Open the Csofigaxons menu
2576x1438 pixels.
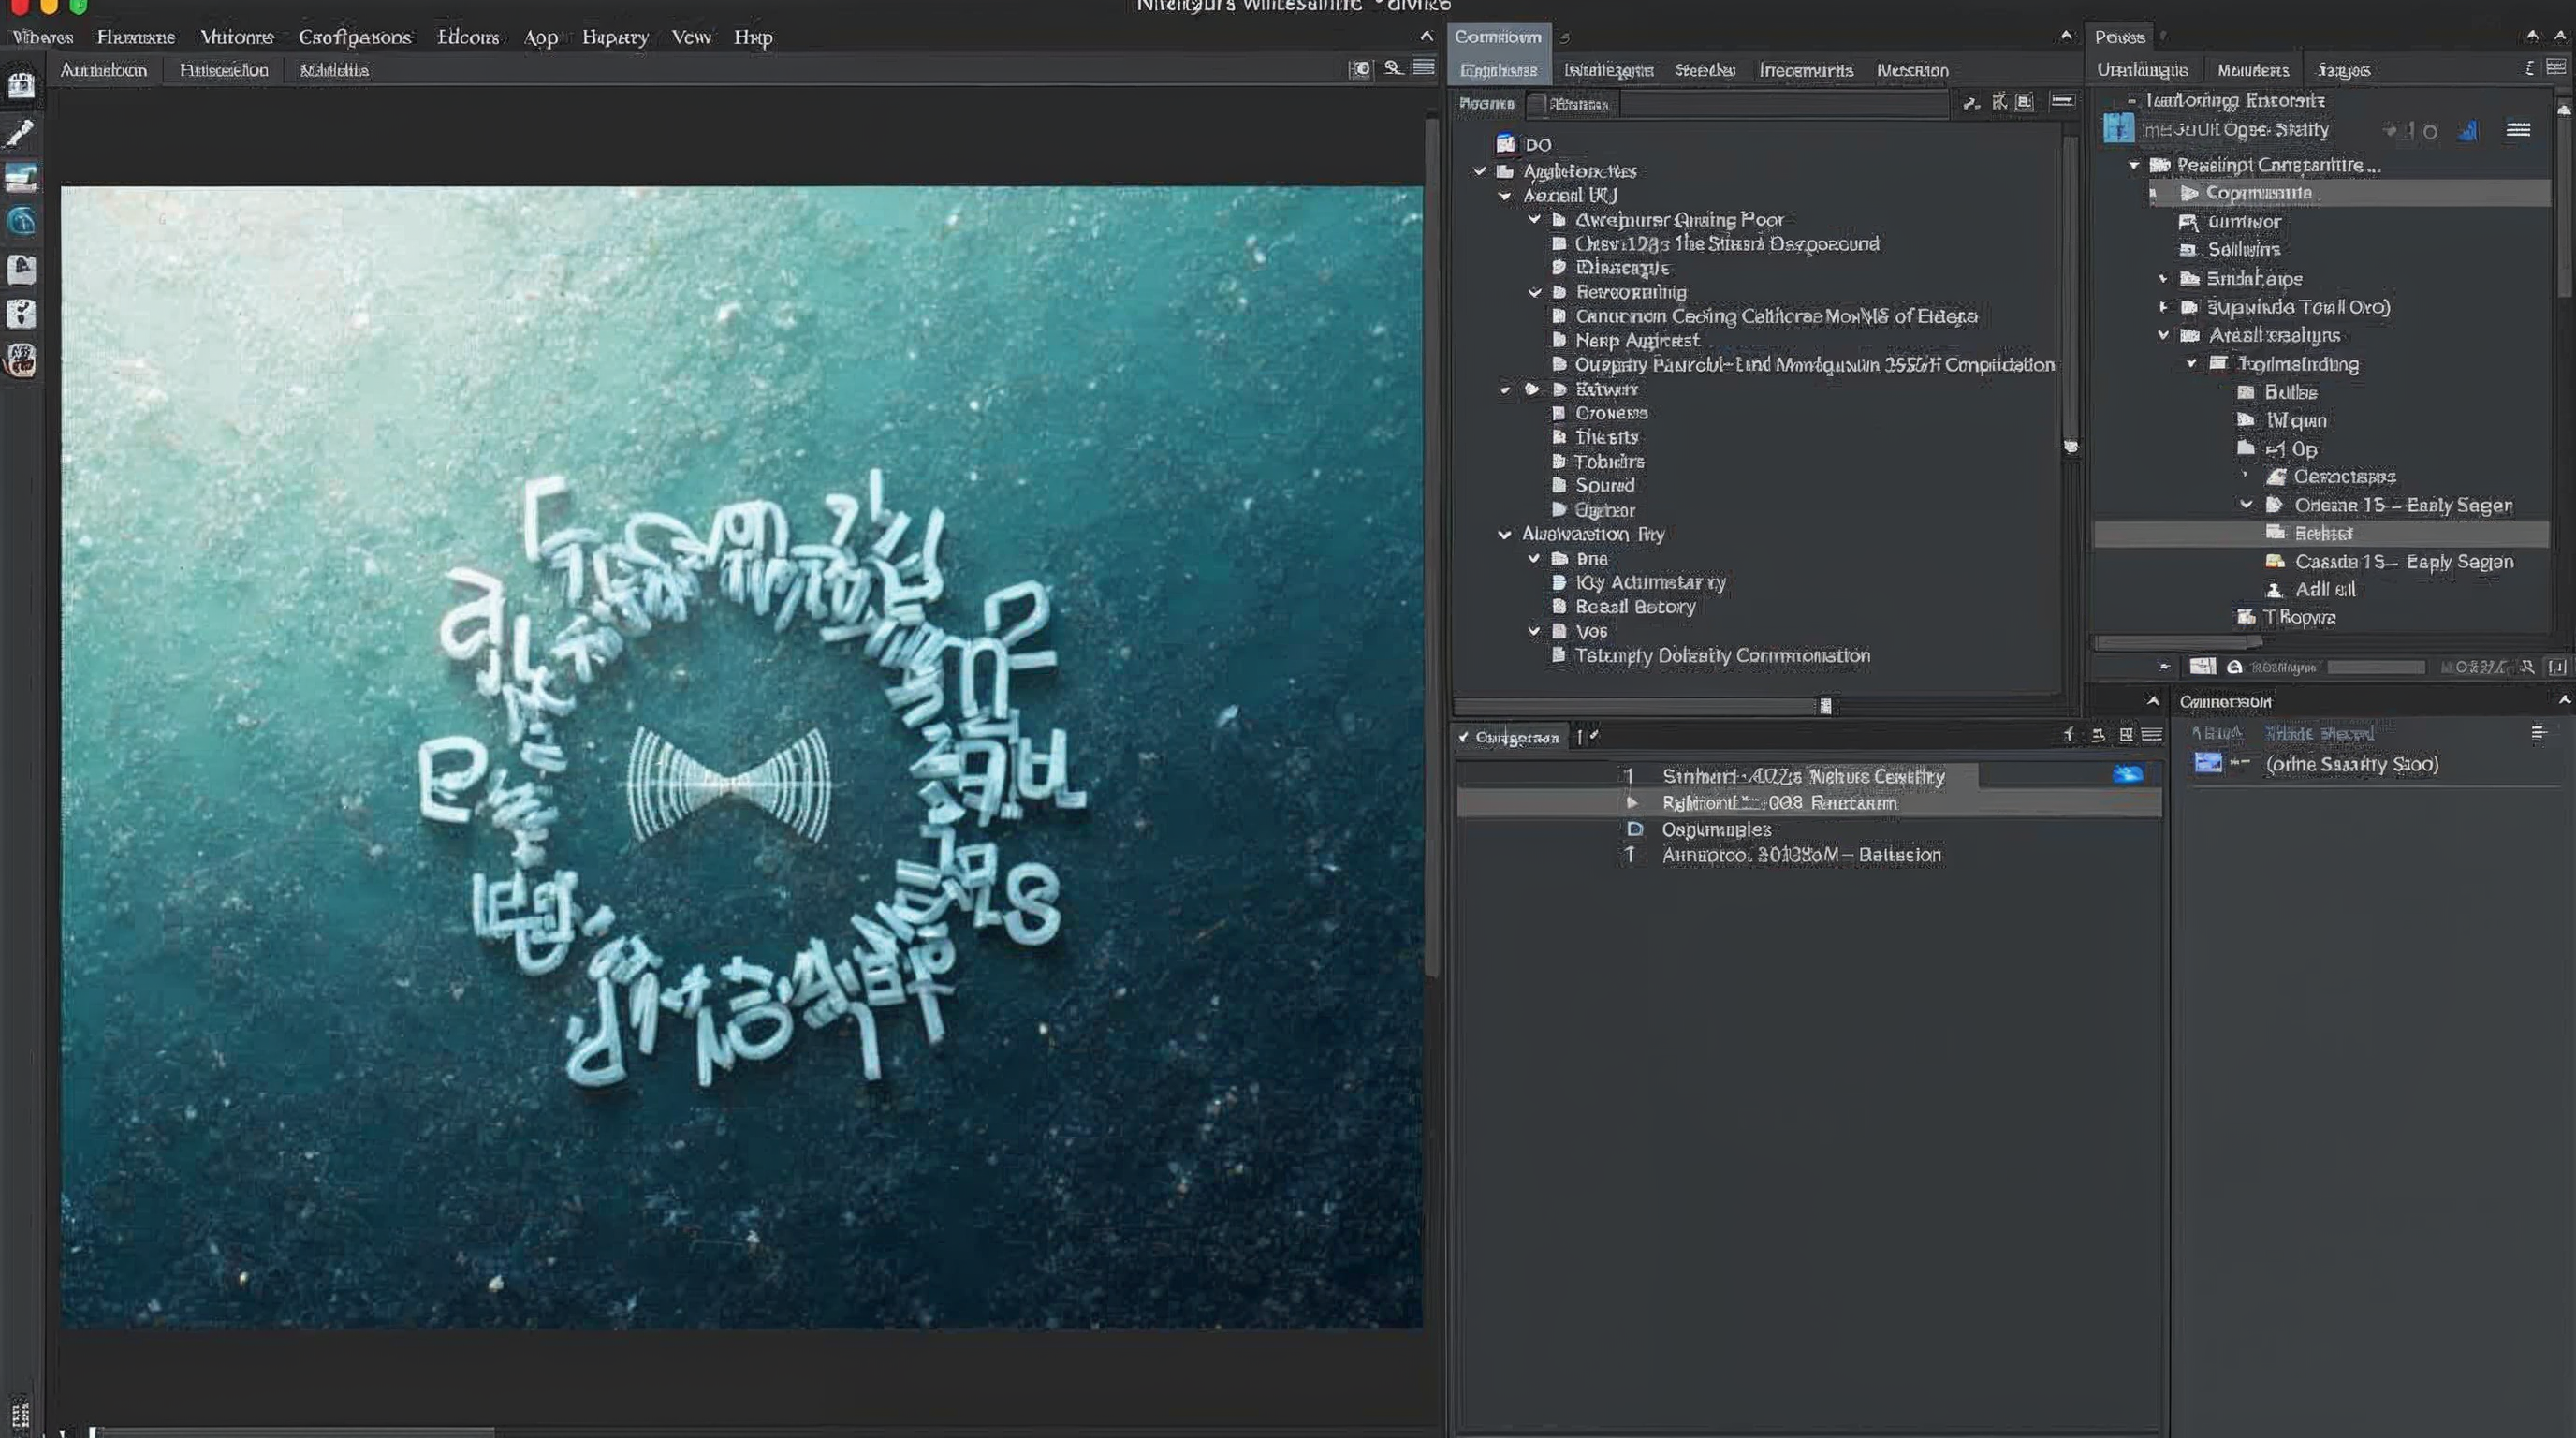coord(355,37)
